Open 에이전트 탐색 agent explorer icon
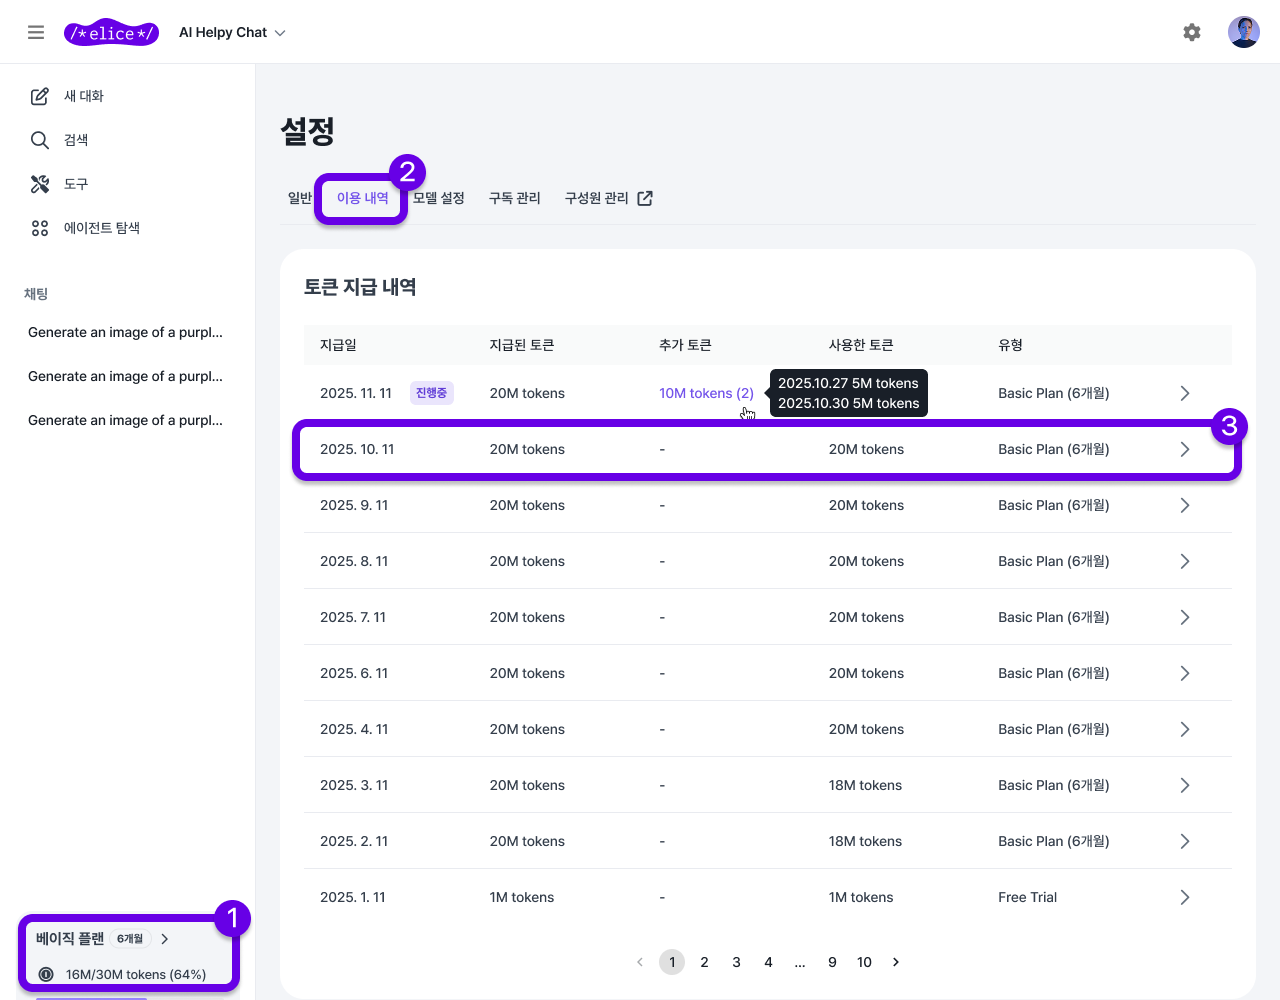Screen dimensions: 1280x1000 (40, 228)
